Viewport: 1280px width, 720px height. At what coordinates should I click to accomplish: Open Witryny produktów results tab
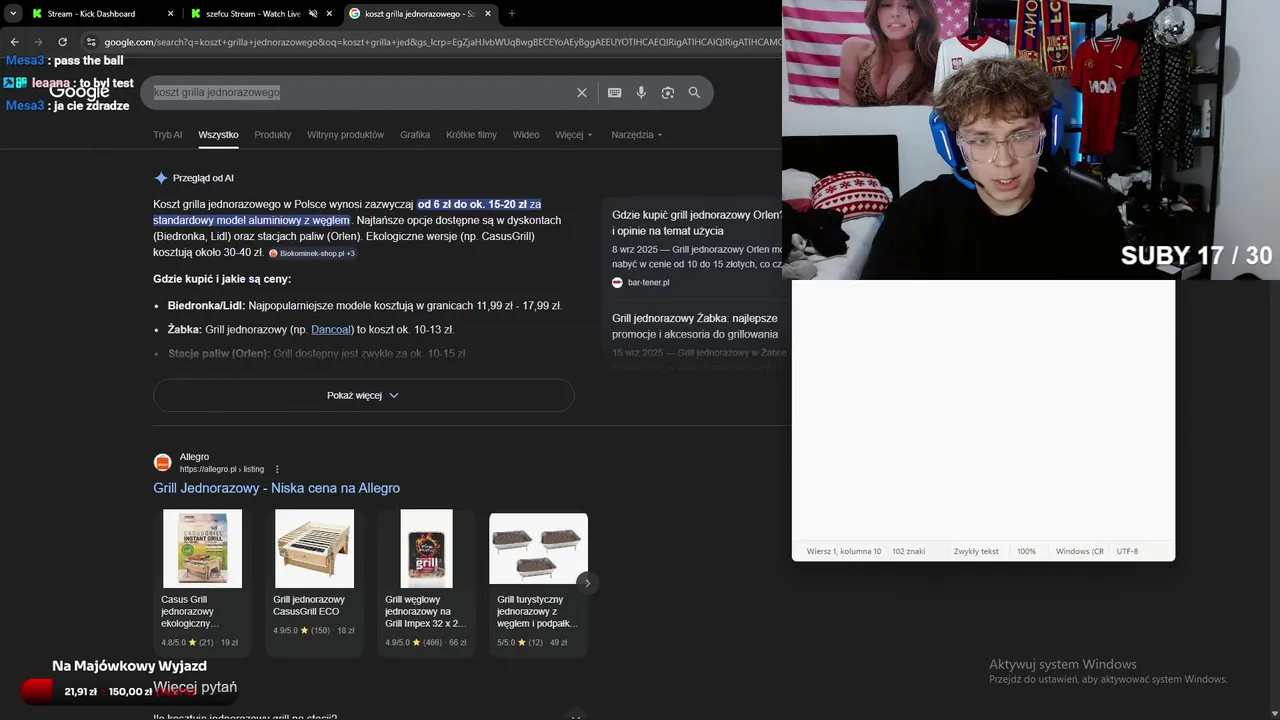tap(345, 135)
